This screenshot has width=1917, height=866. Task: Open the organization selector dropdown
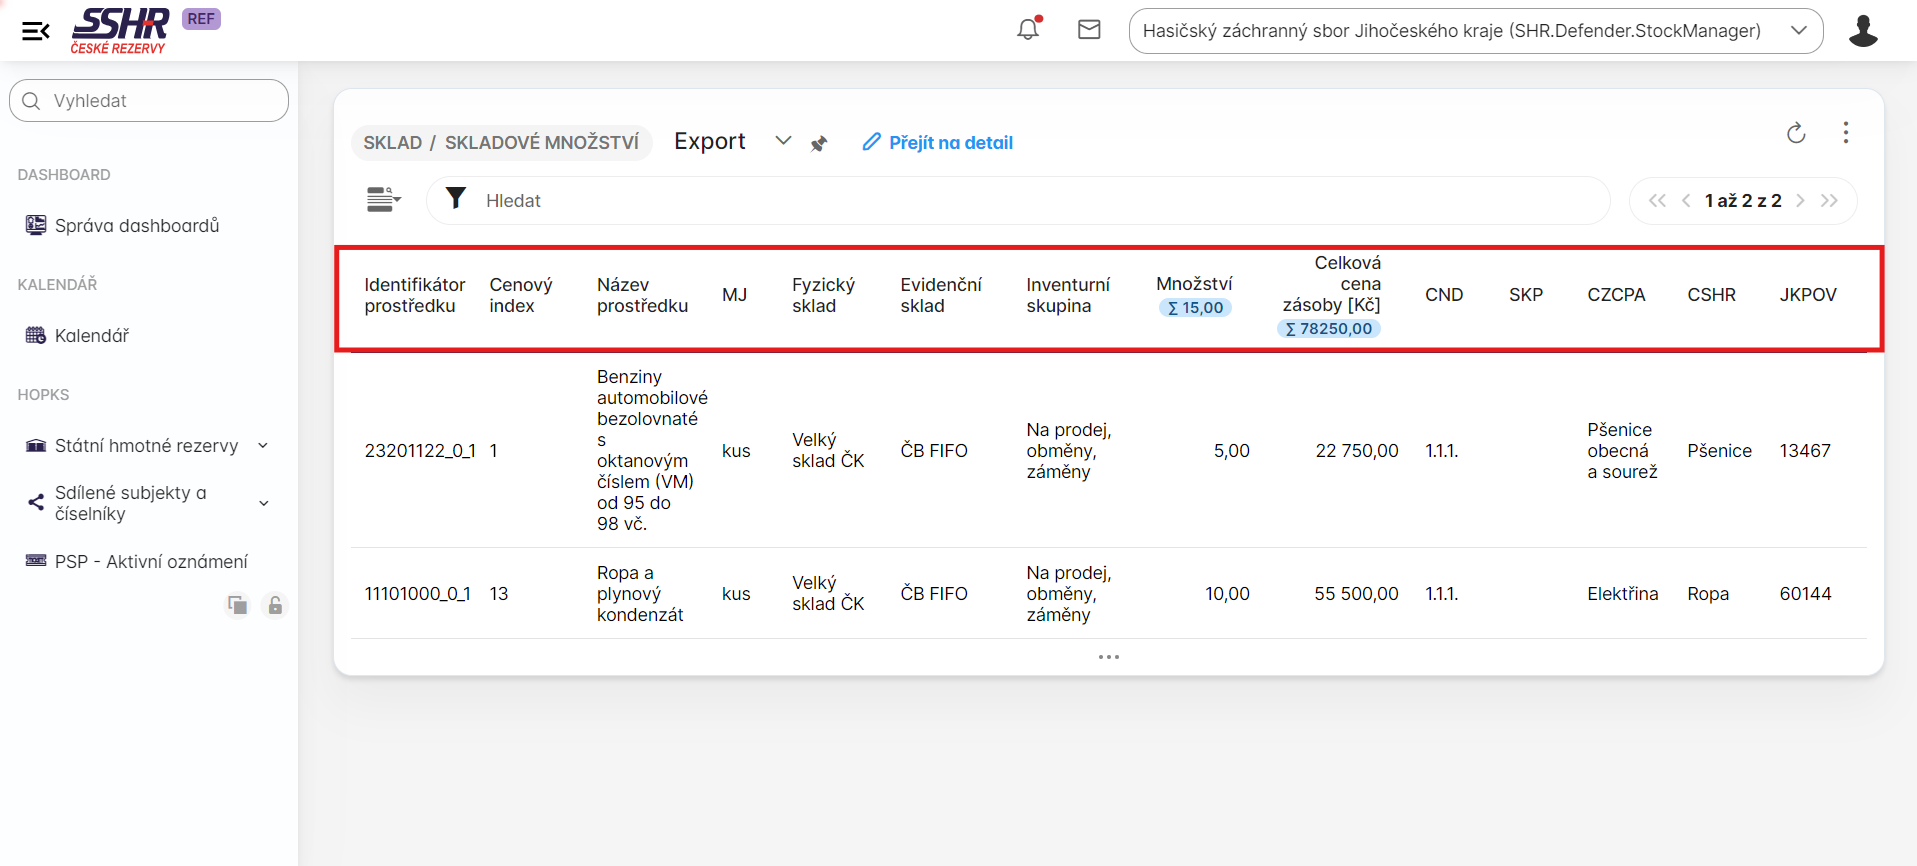pyautogui.click(x=1475, y=31)
